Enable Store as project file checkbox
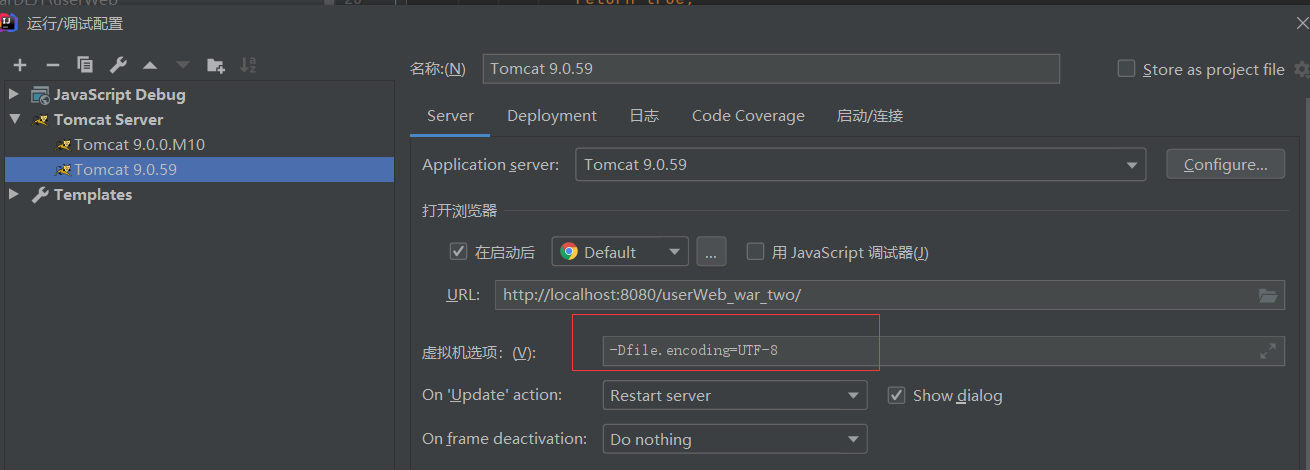 (x=1126, y=69)
